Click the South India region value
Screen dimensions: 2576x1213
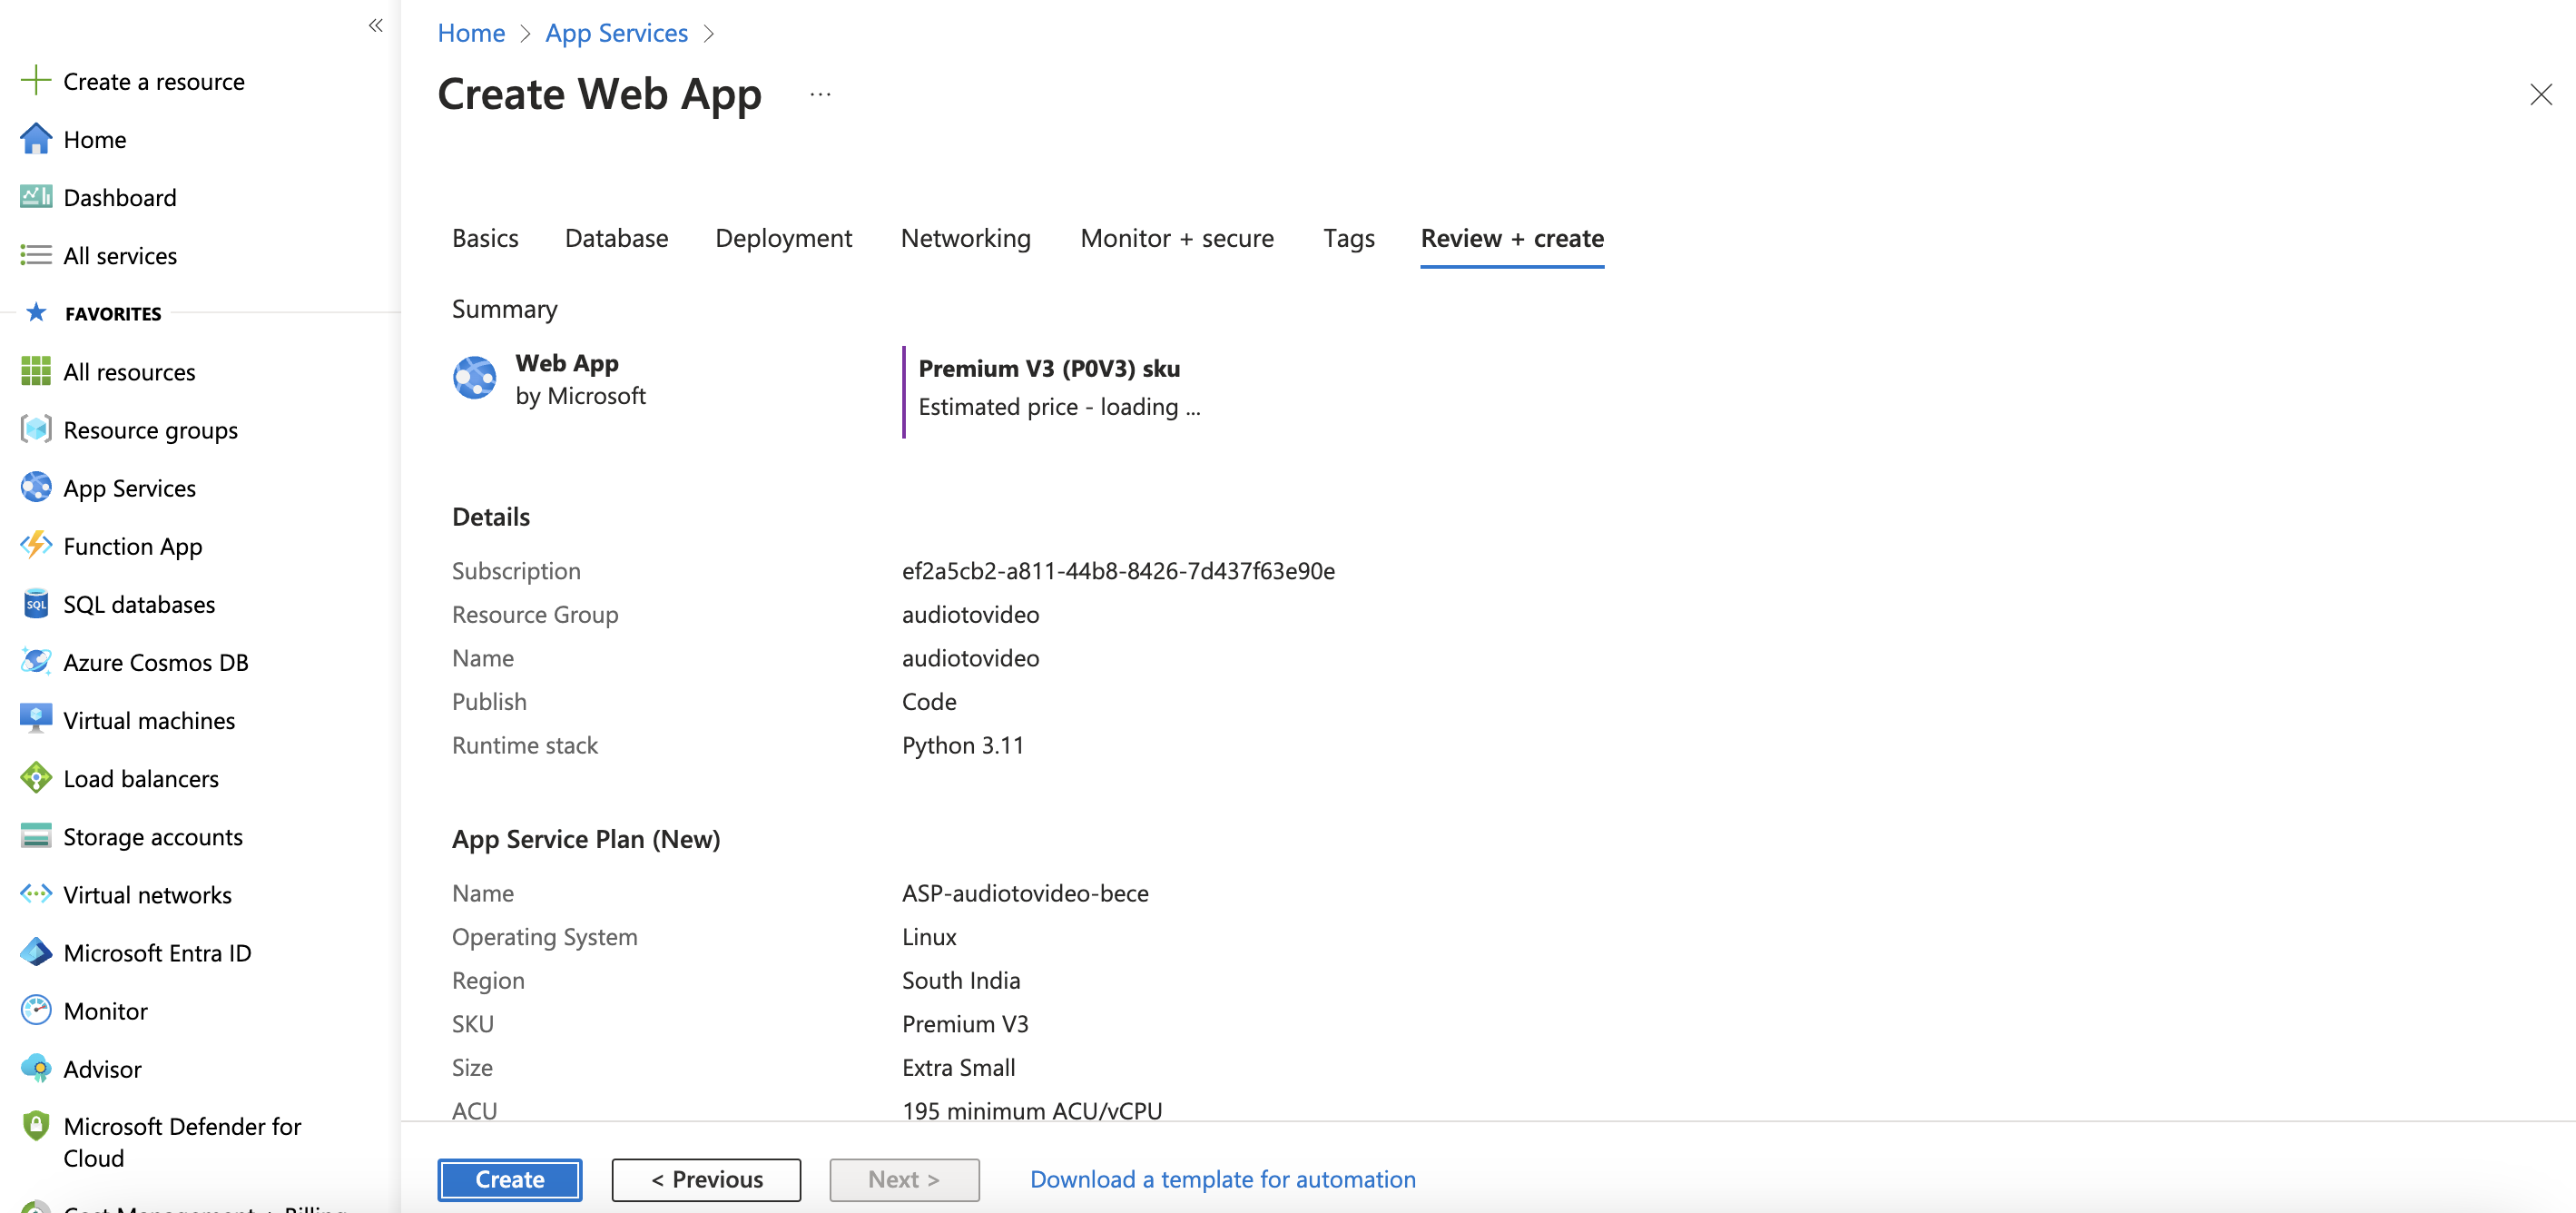tap(960, 979)
